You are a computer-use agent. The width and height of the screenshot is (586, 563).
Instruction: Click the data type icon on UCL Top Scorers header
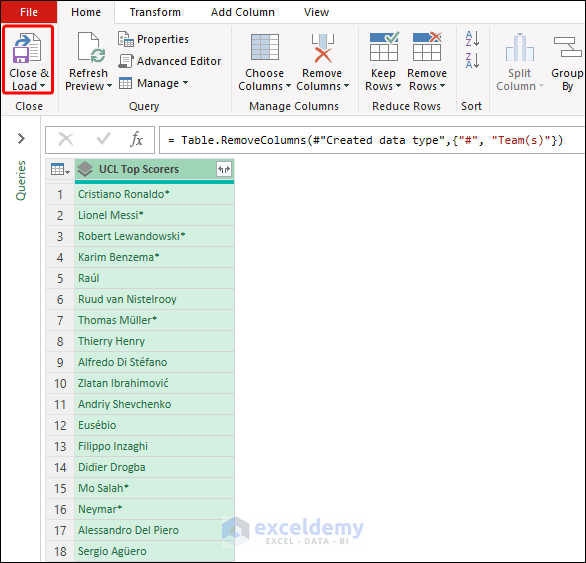click(85, 169)
